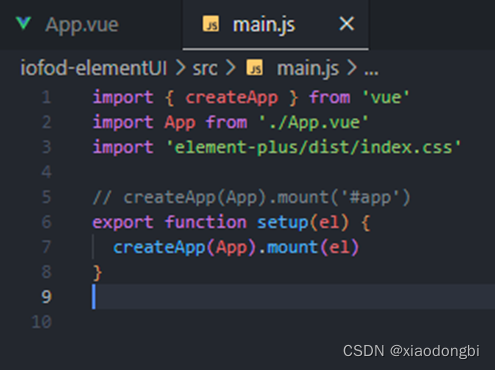Open the src breadcrumb segment

205,69
